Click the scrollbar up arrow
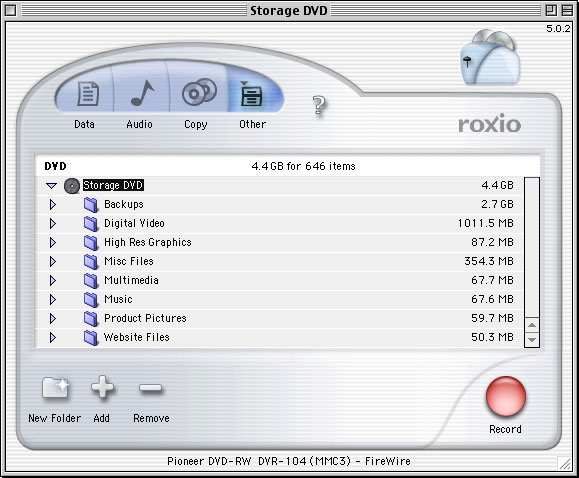The image size is (579, 478). pyautogui.click(x=532, y=325)
